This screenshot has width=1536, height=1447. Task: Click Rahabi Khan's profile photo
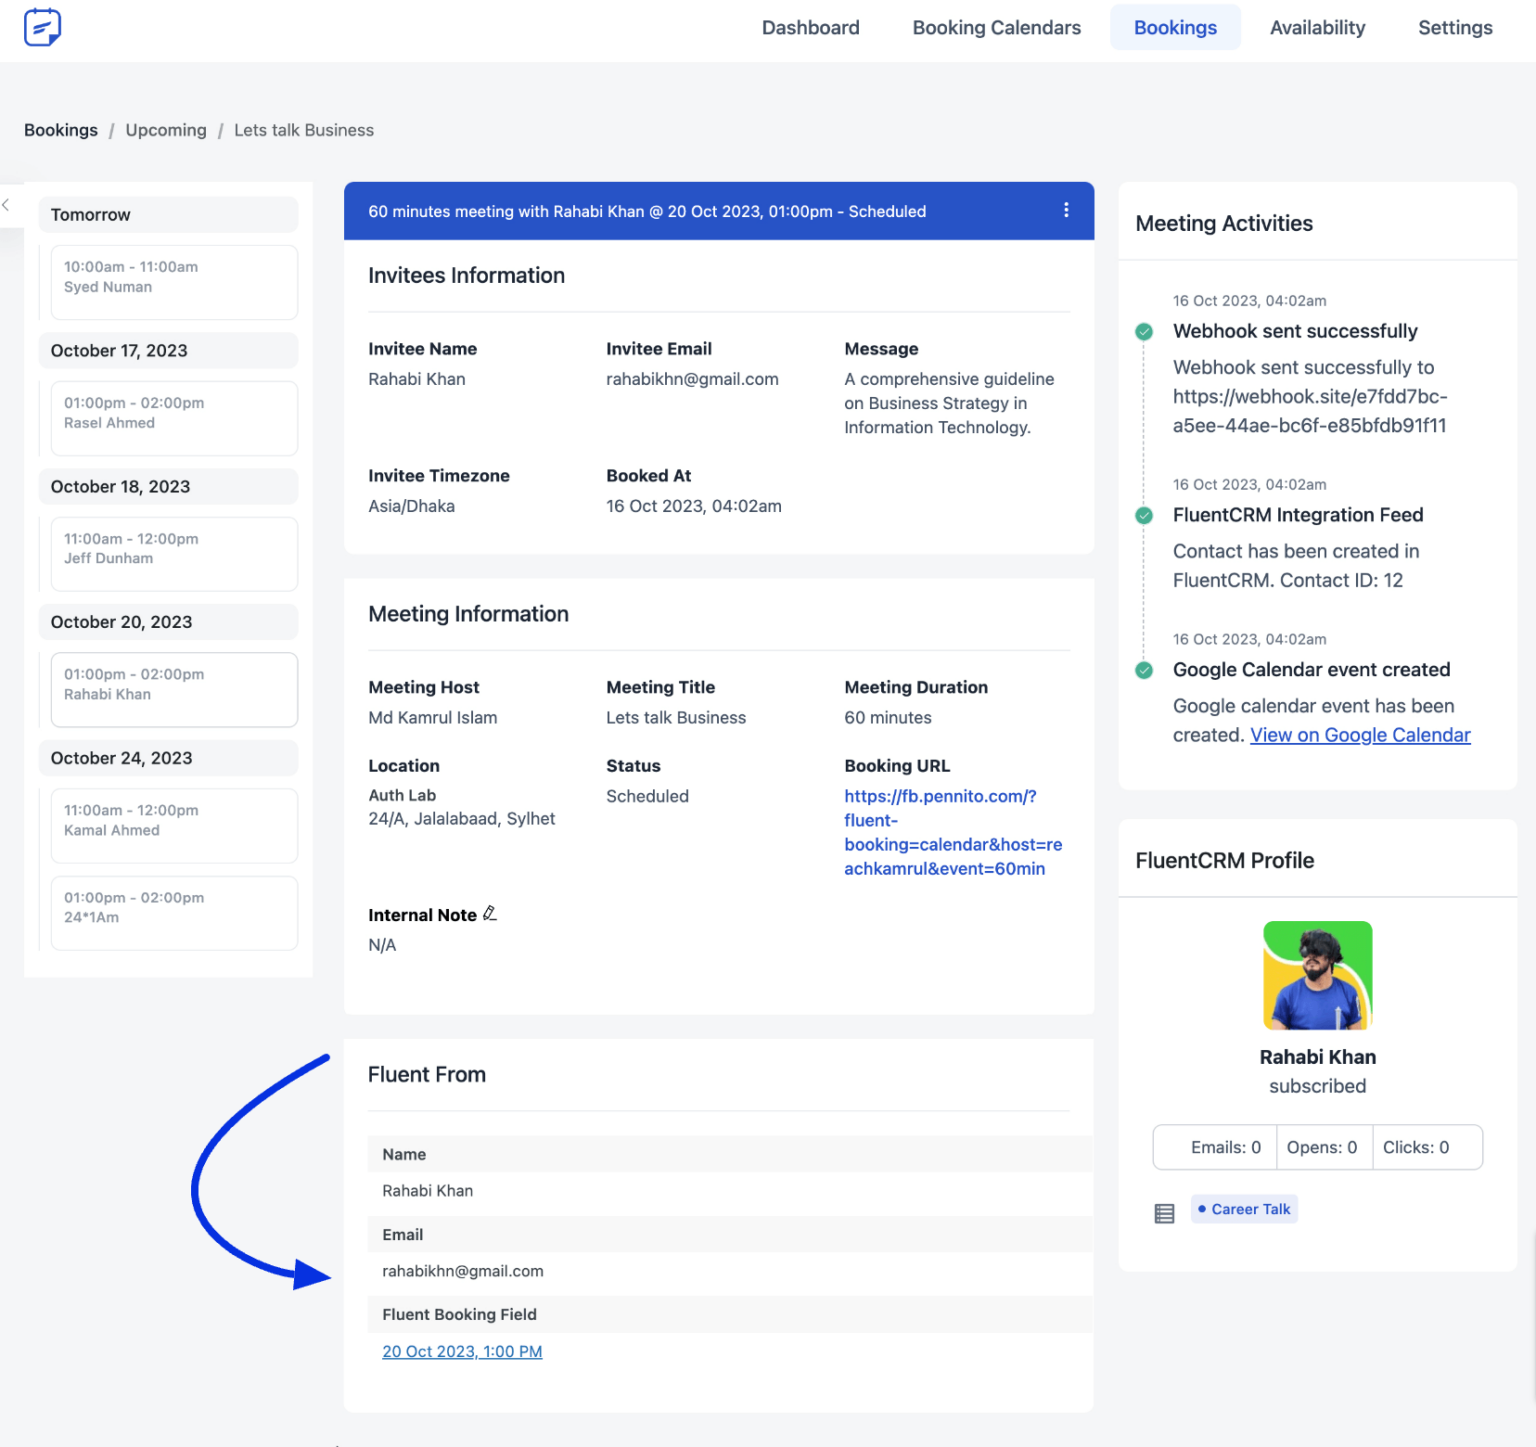coord(1318,975)
